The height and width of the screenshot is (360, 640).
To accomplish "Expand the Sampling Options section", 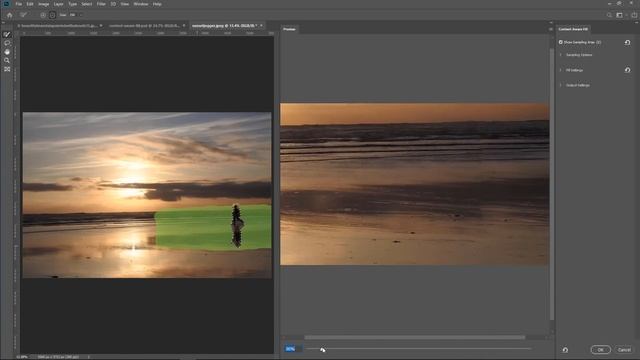I will tap(560, 55).
